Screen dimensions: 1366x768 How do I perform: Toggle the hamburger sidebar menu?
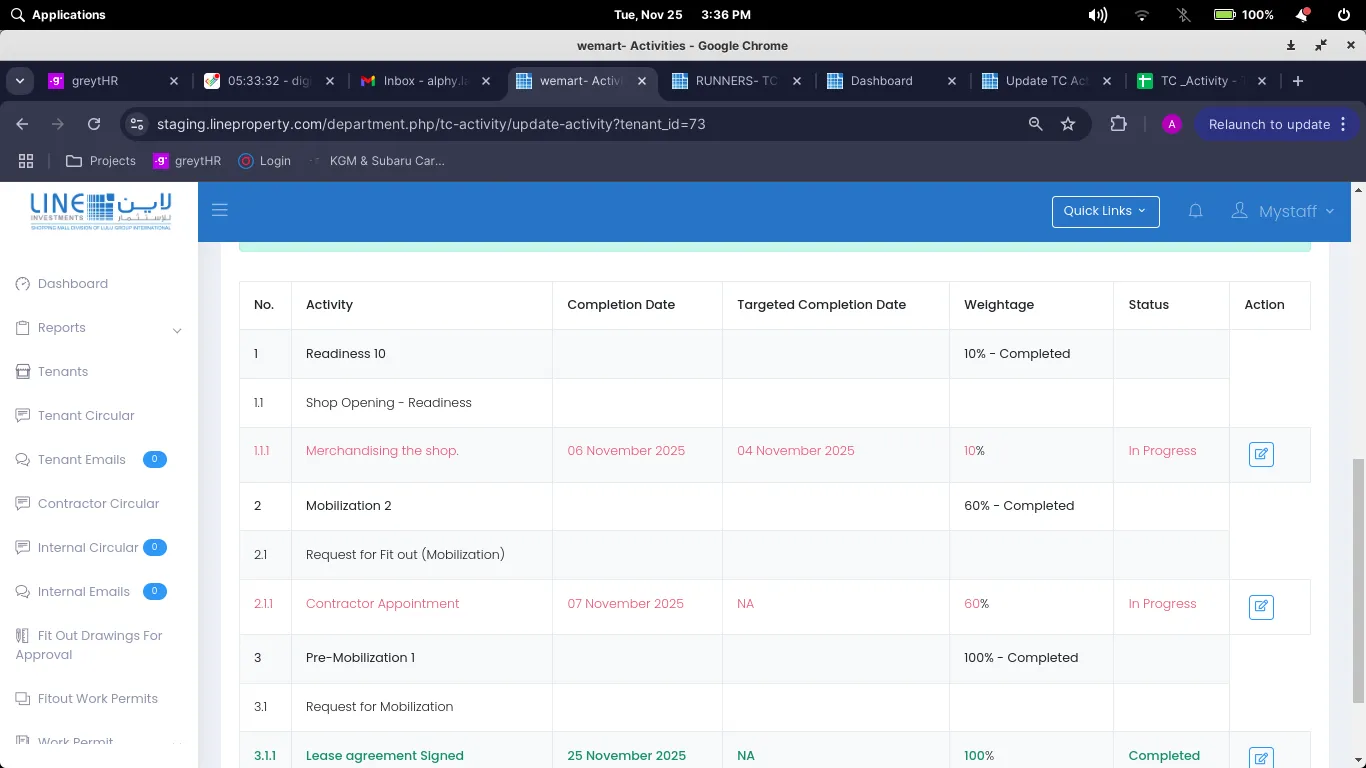pos(220,210)
